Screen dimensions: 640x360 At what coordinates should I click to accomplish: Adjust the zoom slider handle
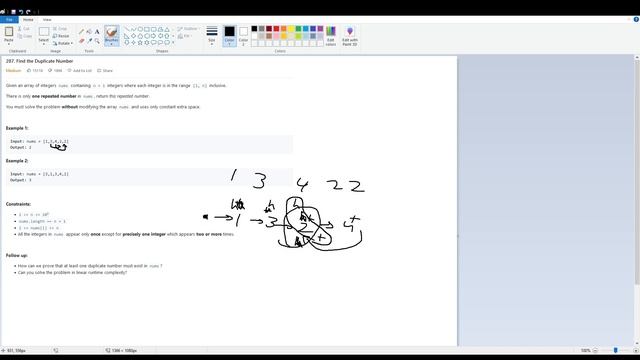(616, 350)
